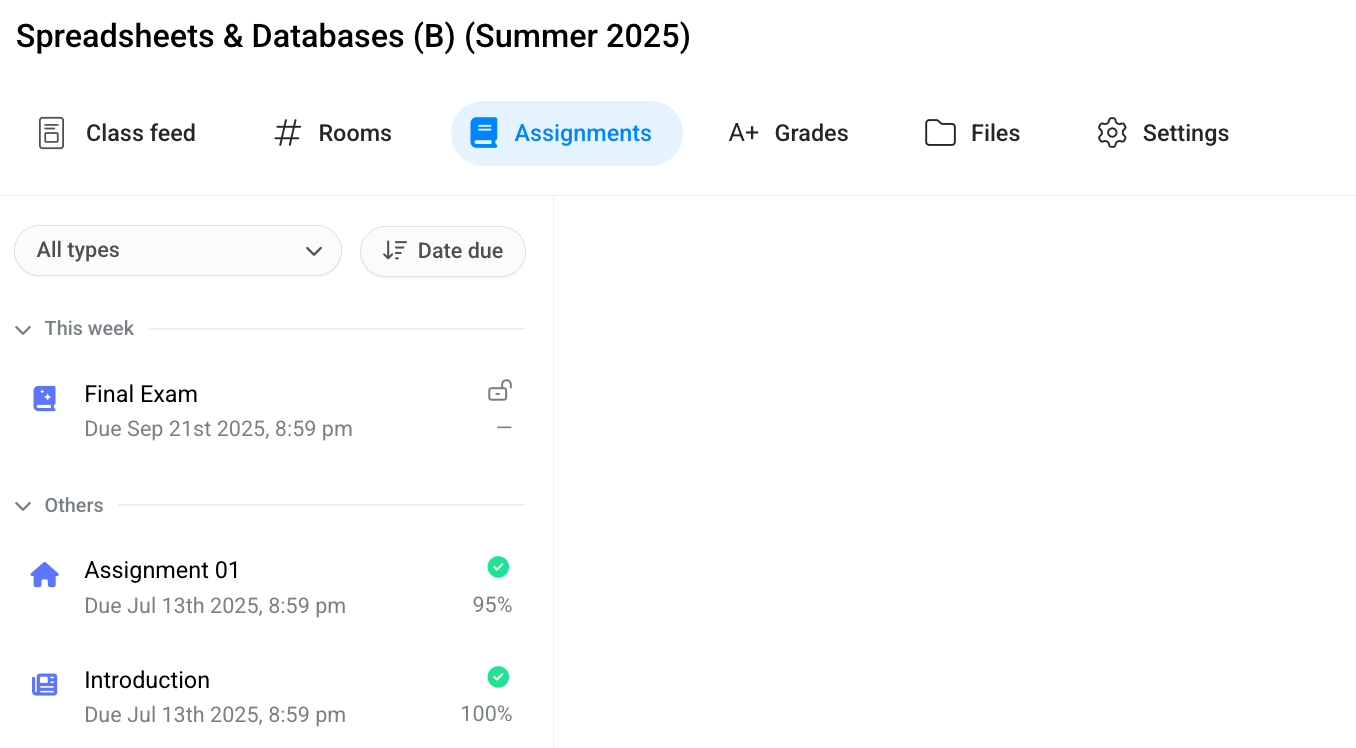The image size is (1356, 748).
Task: Click the Assignment 01 home icon
Action: click(45, 575)
